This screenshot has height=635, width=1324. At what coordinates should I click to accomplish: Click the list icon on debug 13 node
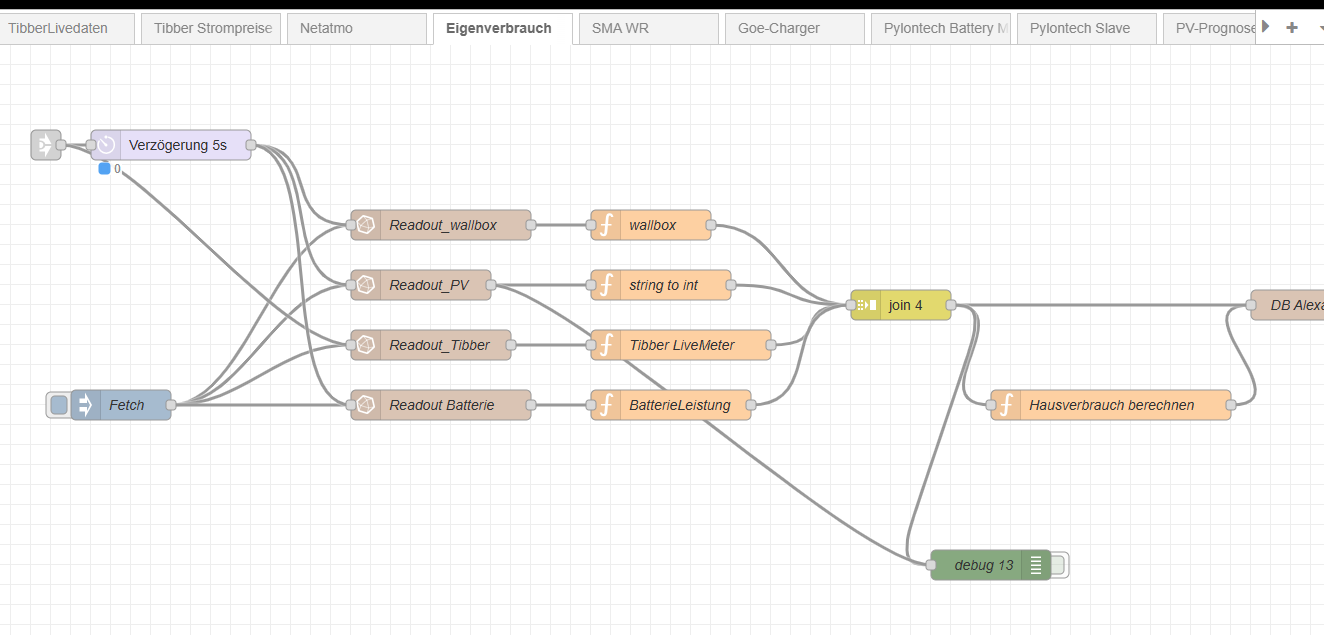(x=1036, y=565)
